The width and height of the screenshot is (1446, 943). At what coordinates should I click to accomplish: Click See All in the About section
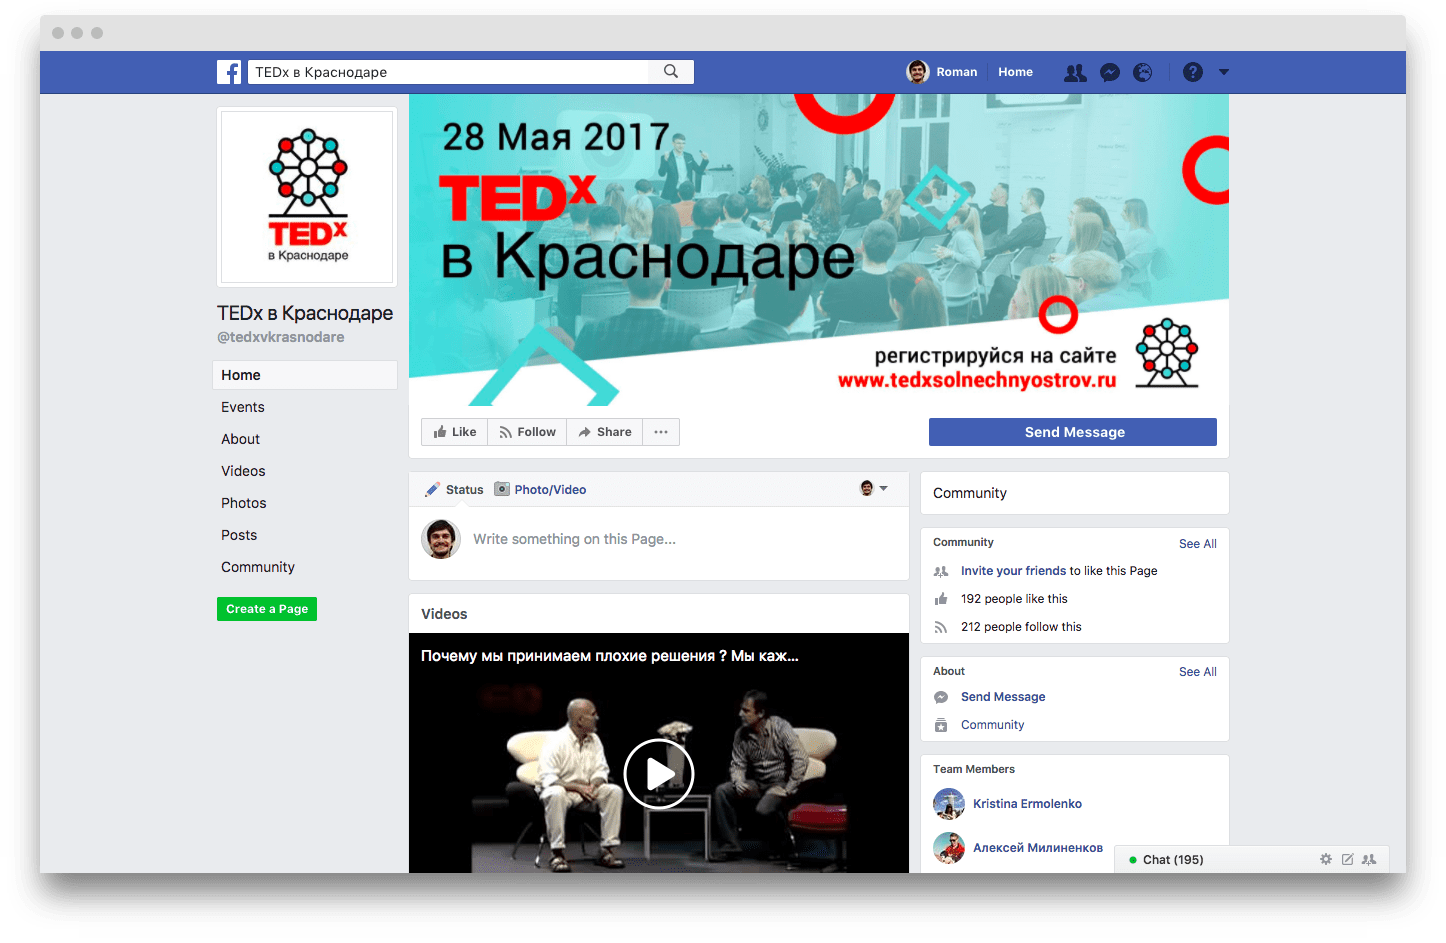(x=1197, y=672)
